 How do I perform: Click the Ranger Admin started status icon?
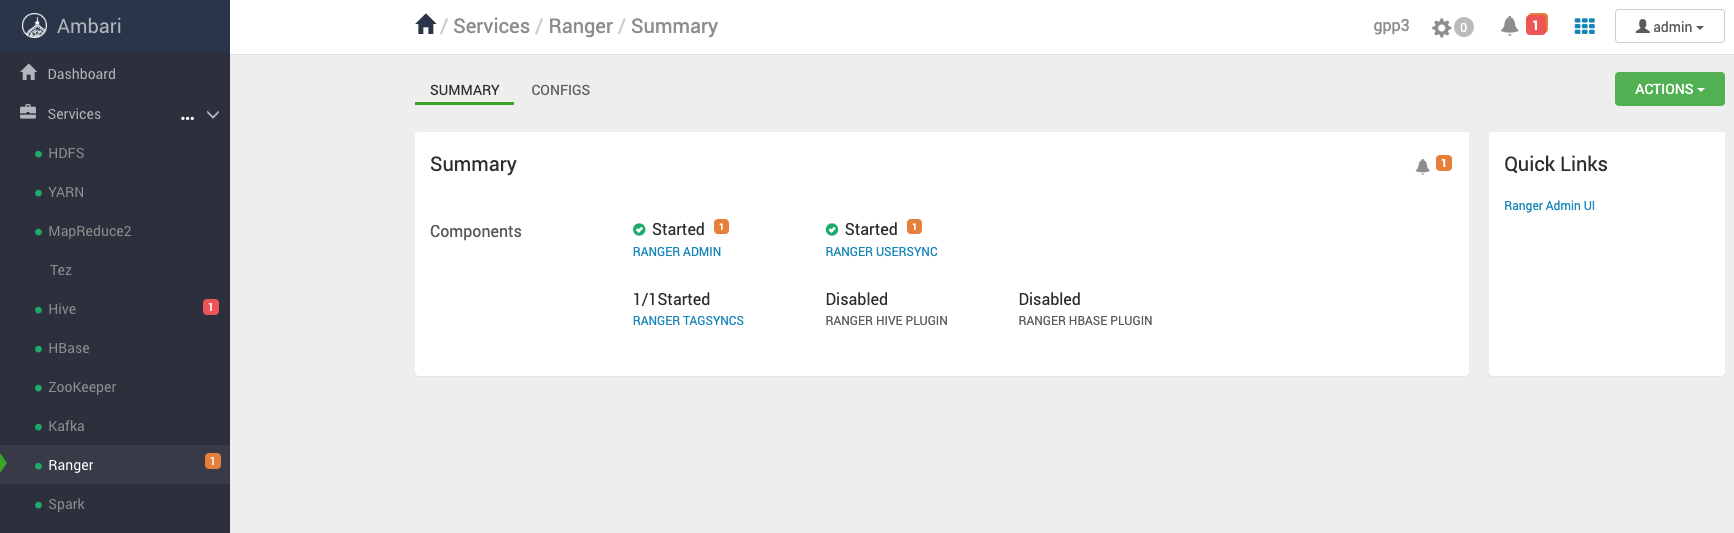pos(639,230)
